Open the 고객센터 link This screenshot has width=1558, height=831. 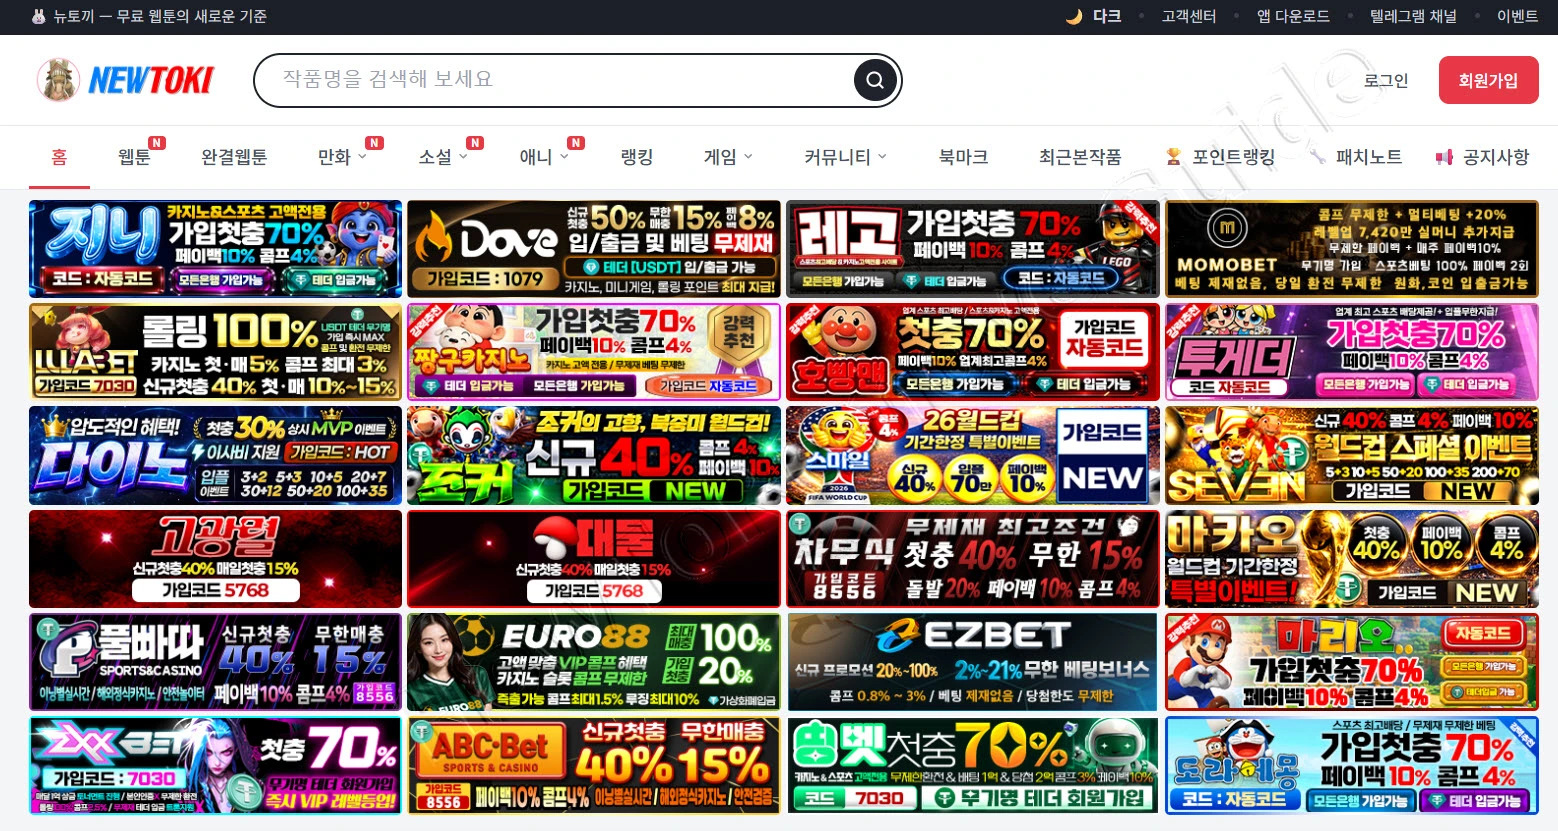[x=1189, y=16]
